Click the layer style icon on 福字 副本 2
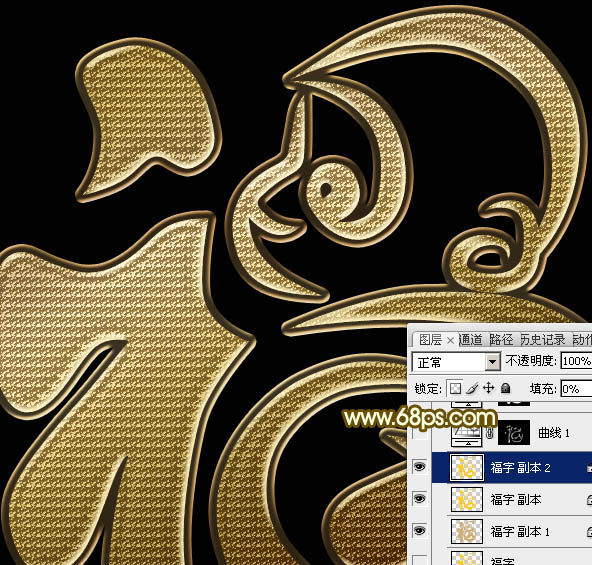This screenshot has height=565, width=592. click(x=589, y=468)
